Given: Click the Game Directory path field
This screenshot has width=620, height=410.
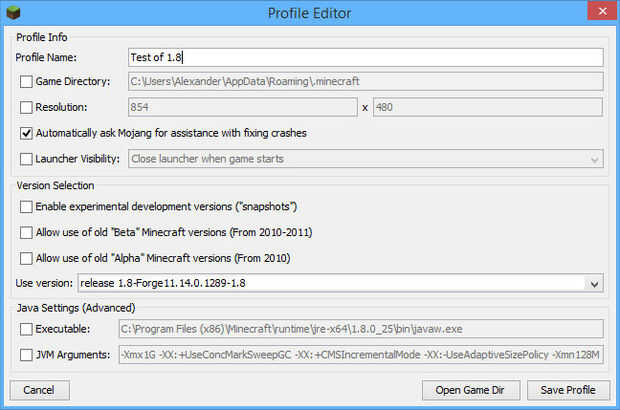Looking at the screenshot, I should (366, 81).
